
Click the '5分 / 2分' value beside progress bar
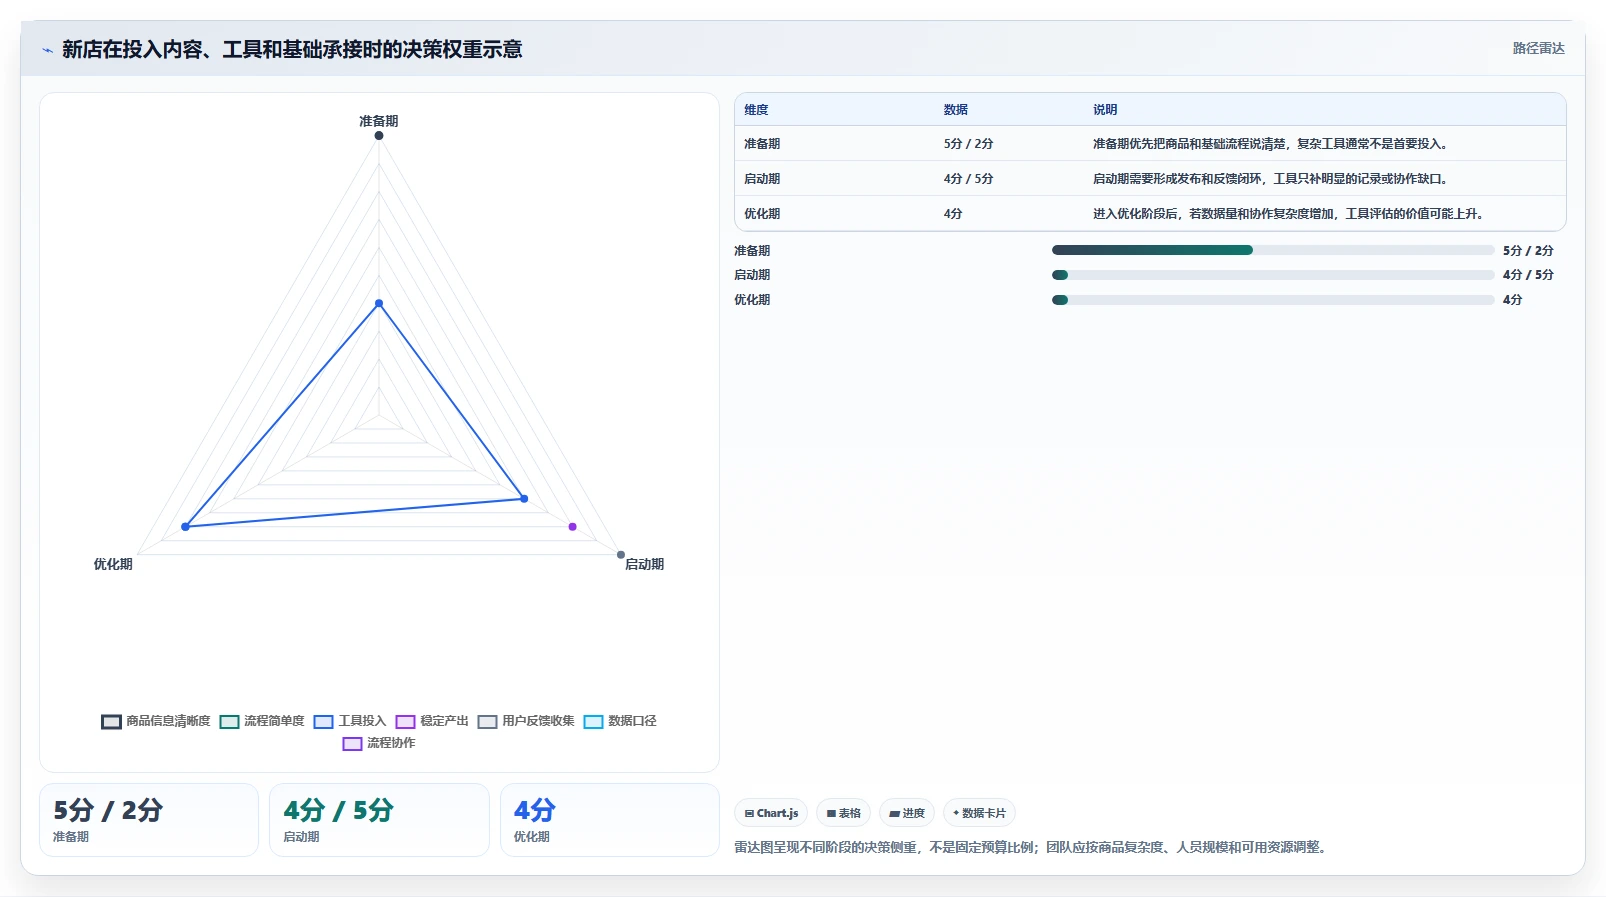(x=1528, y=251)
